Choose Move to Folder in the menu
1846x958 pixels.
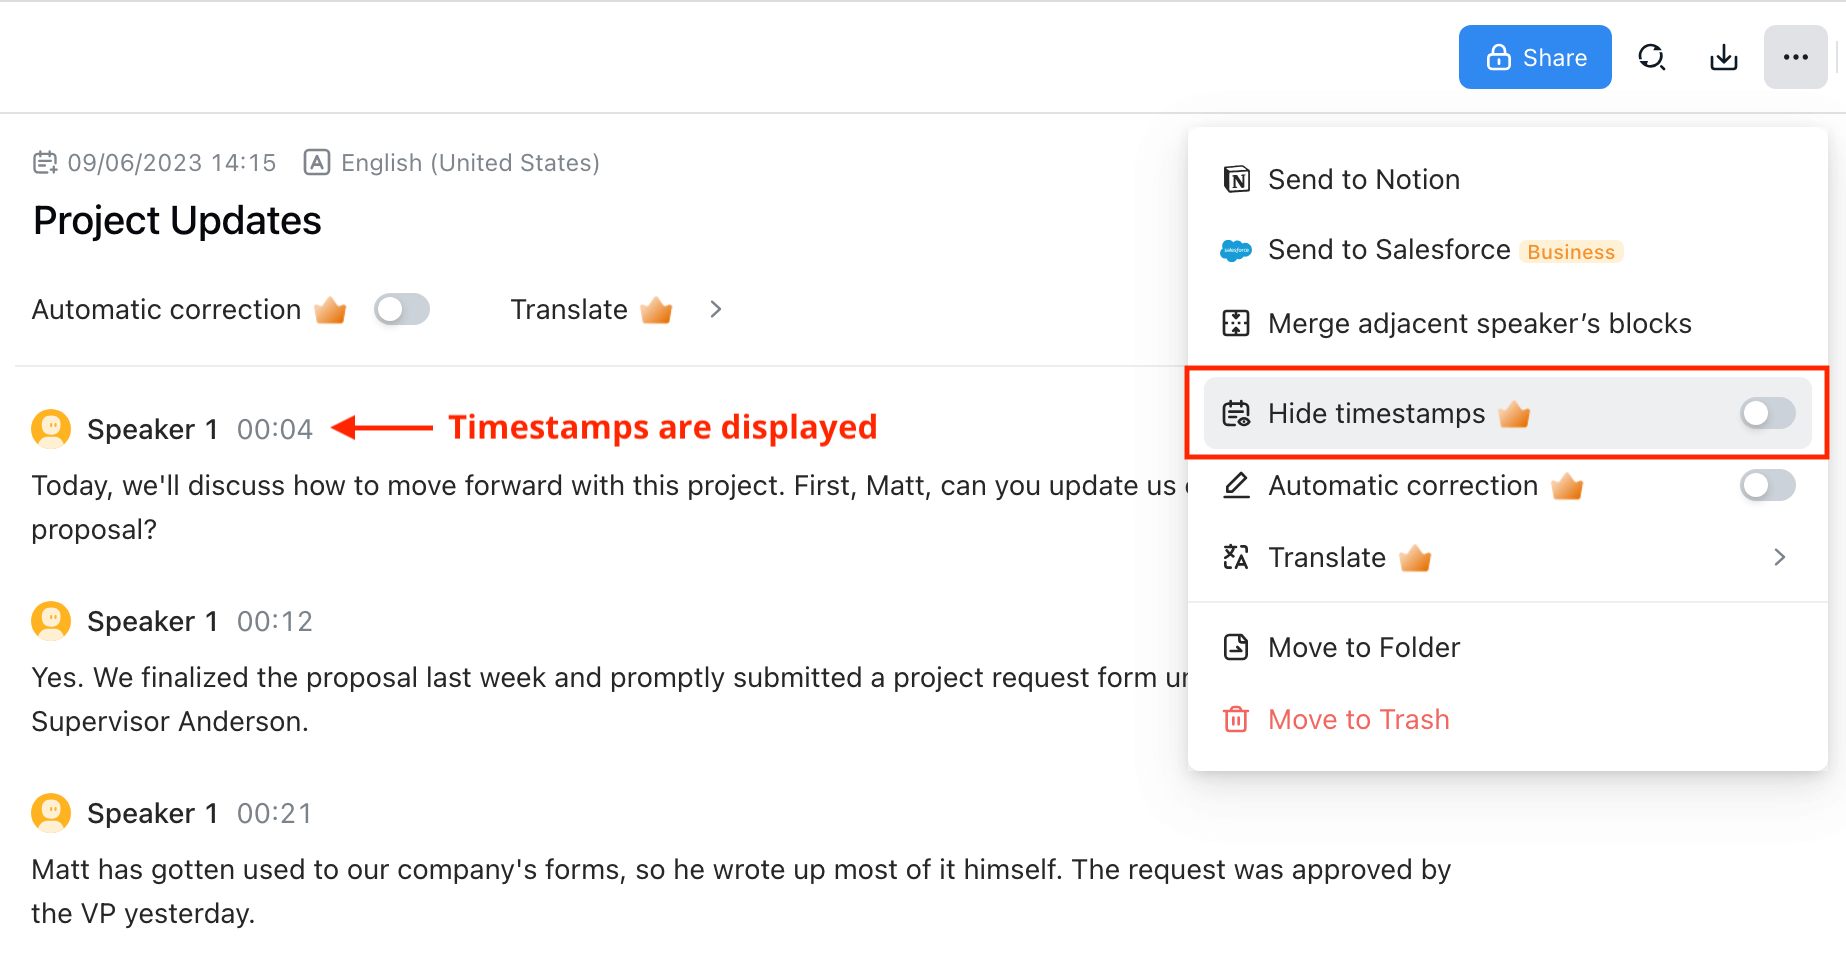tap(1363, 647)
